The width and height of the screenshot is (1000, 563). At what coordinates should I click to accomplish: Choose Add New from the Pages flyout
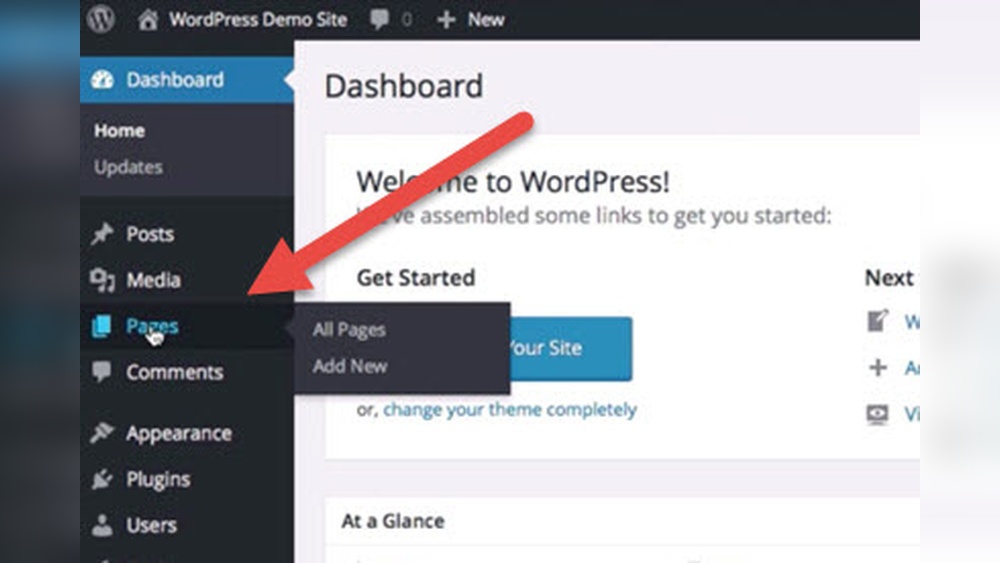349,366
